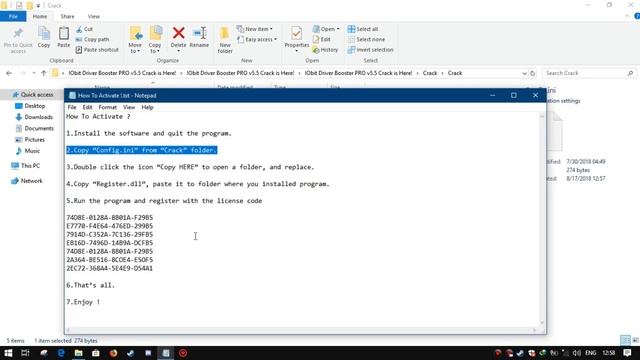Click highlighted line about Config.ini
640x360 pixels.
coord(142,150)
